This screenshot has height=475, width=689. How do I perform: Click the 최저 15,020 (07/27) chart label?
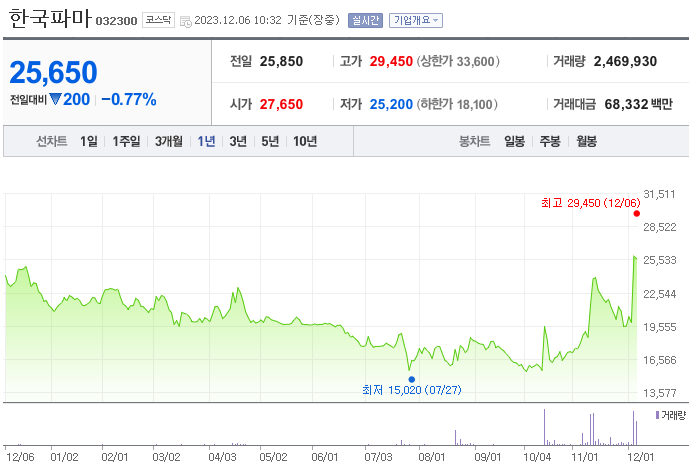tap(412, 390)
